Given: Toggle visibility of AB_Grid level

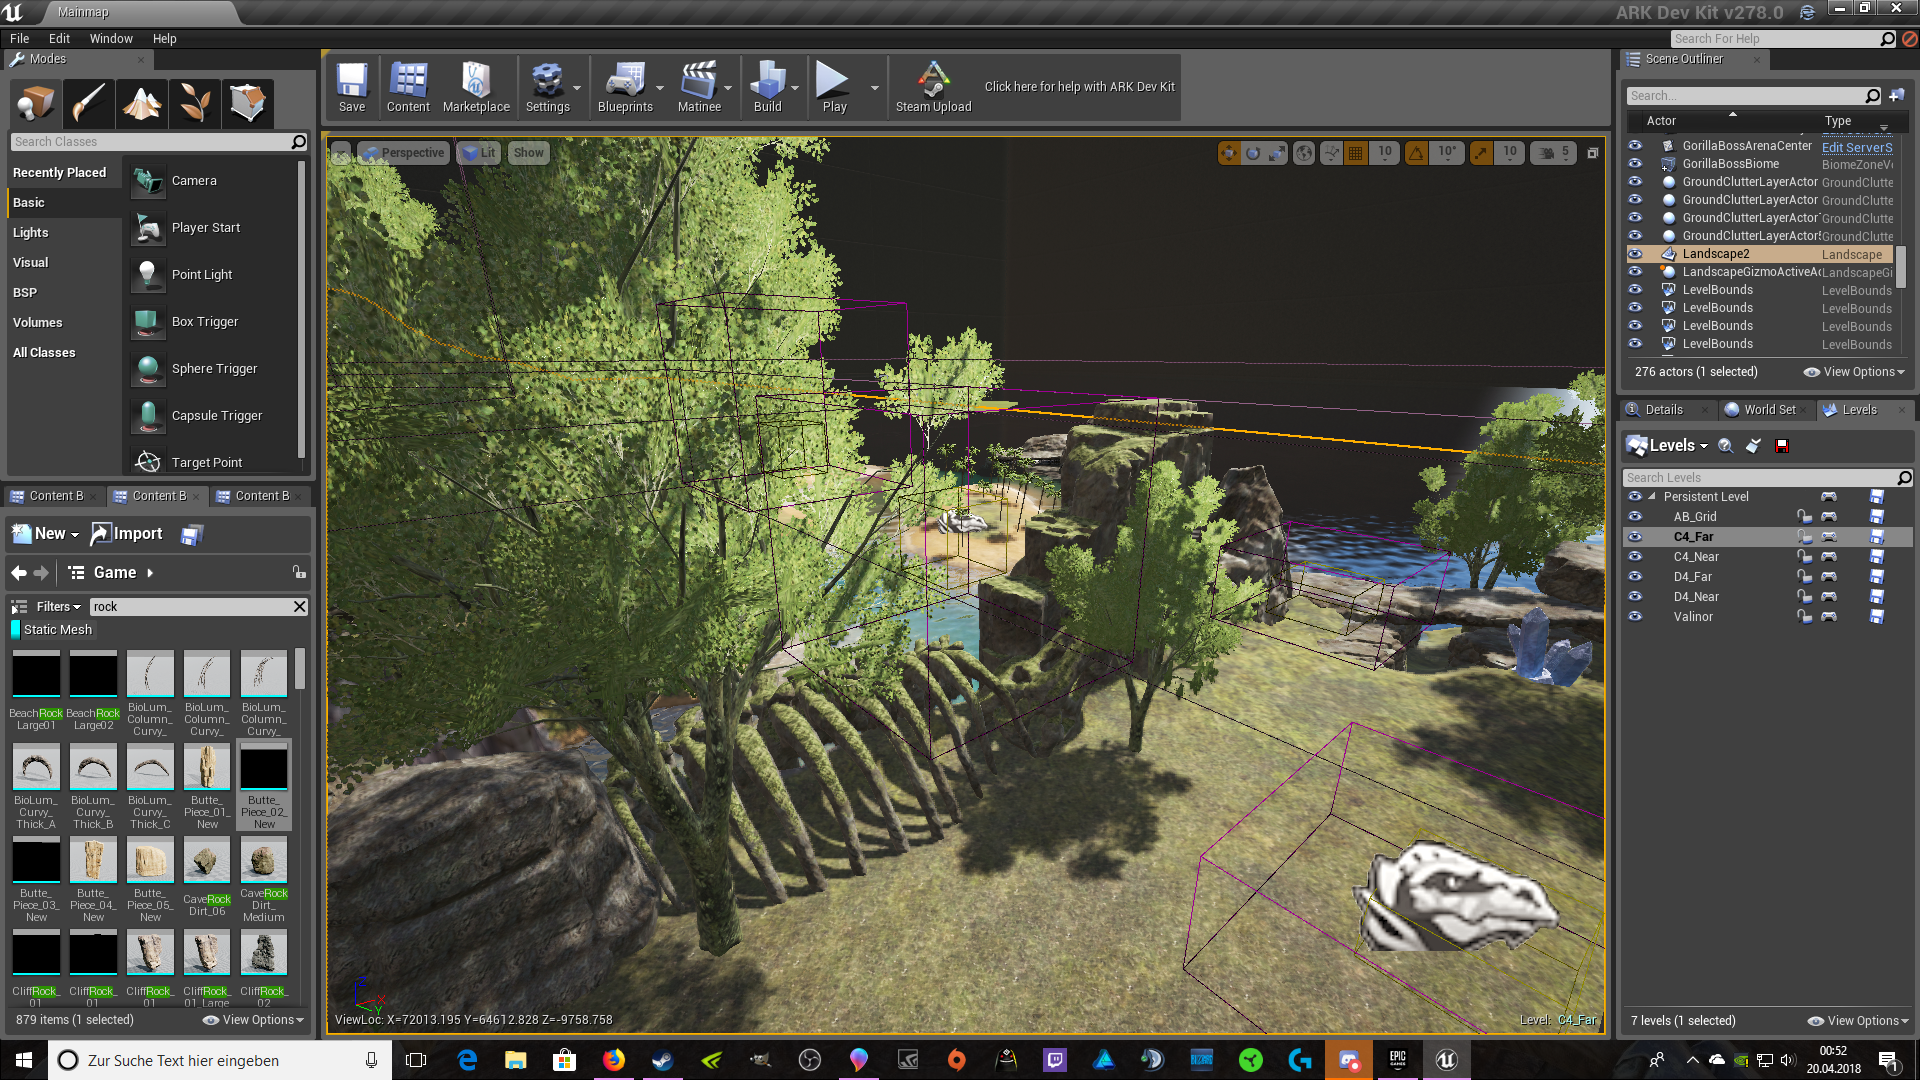Looking at the screenshot, I should [x=1635, y=517].
